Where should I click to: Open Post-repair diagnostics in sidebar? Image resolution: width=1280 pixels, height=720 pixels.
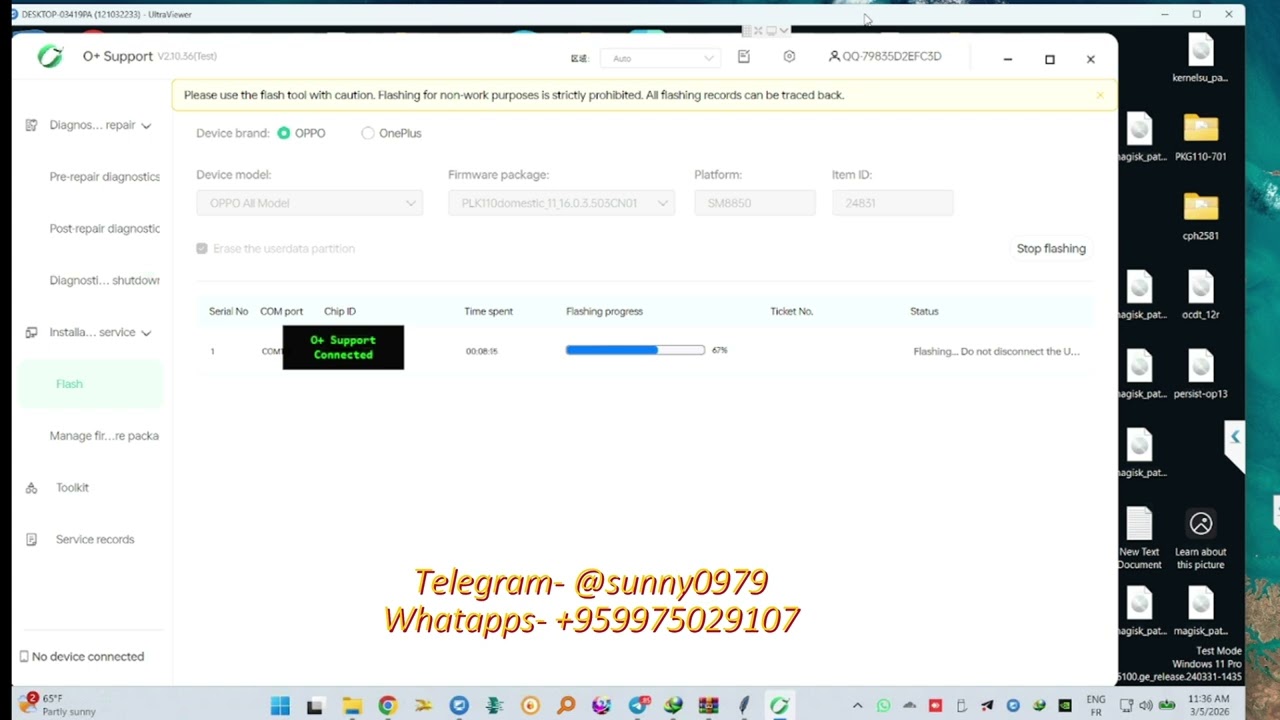[104, 229]
